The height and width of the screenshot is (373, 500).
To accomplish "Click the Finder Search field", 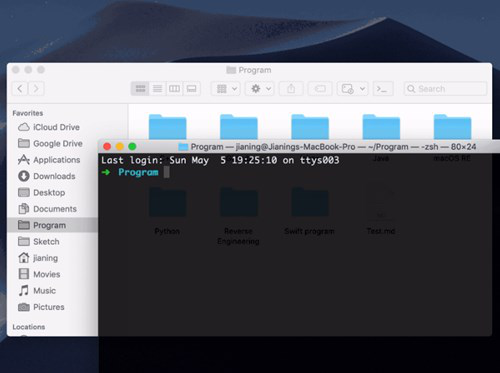I will pyautogui.click(x=445, y=89).
